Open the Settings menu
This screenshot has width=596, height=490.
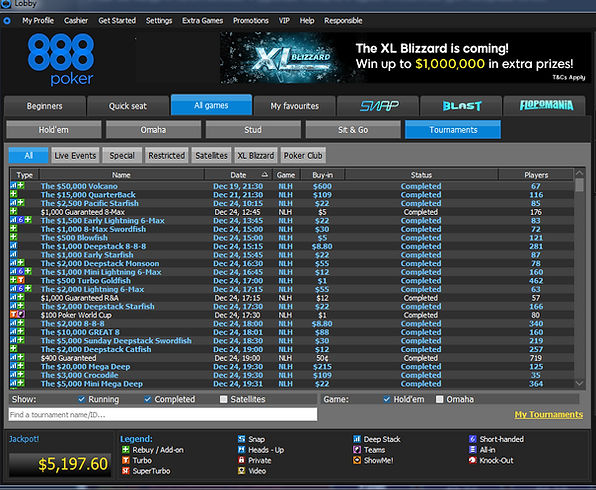coord(159,21)
